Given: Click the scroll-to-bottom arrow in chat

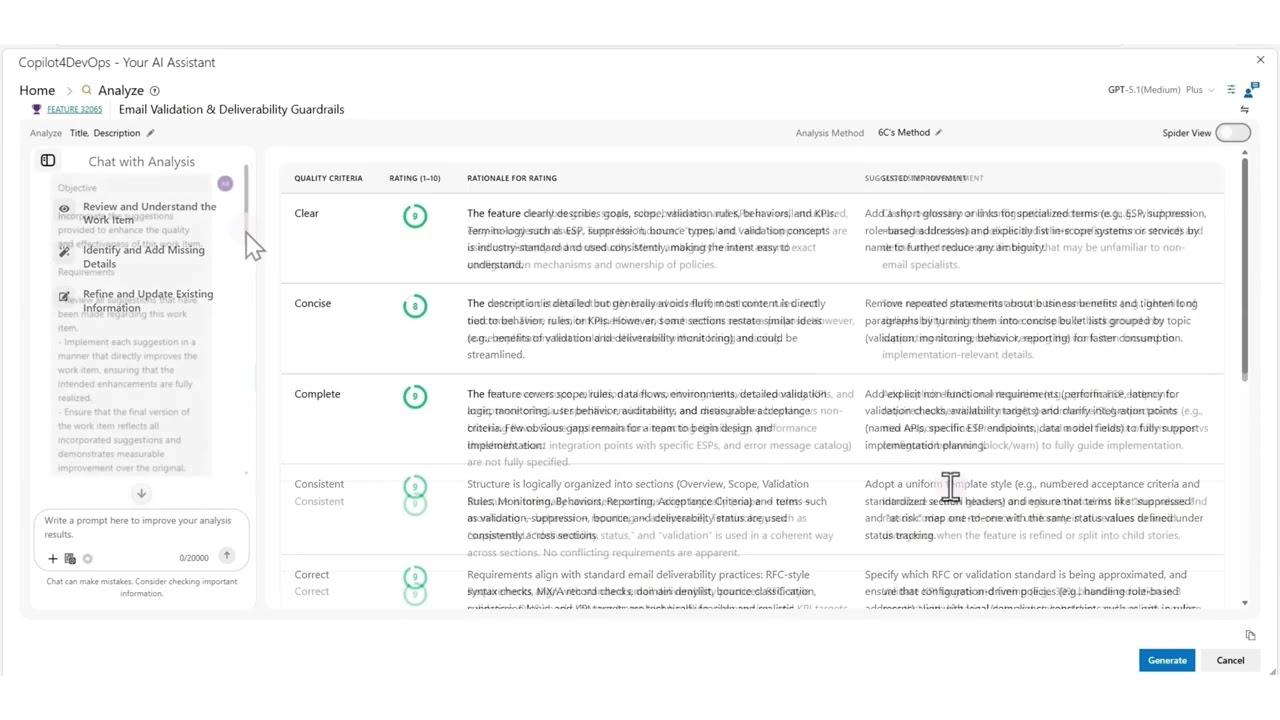Looking at the screenshot, I should (x=141, y=493).
